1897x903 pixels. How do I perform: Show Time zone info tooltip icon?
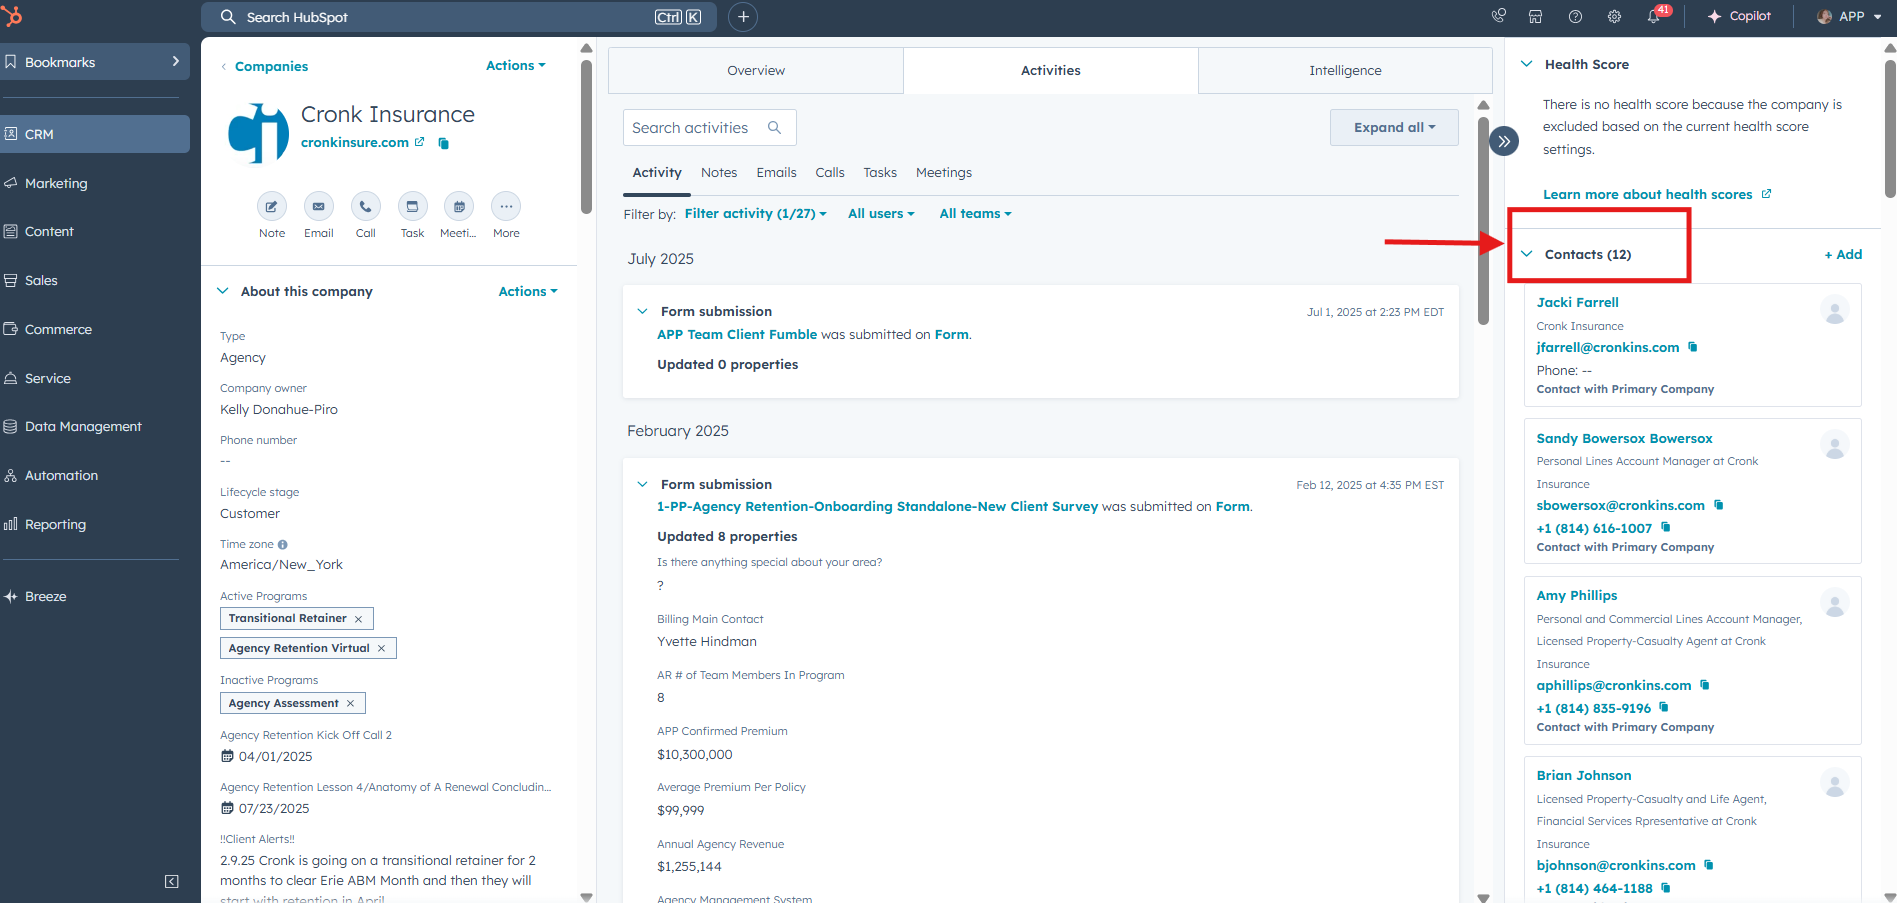(283, 545)
